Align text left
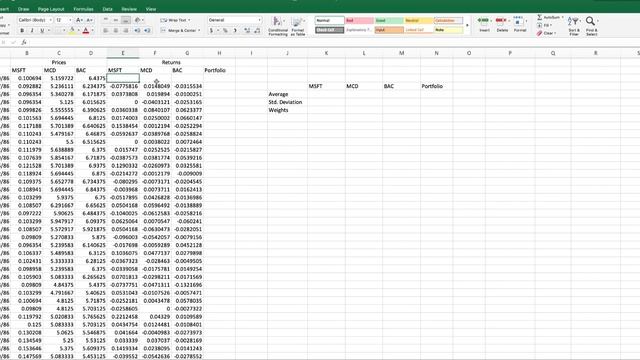Screen dimensions: 640x360 [x=106, y=31]
